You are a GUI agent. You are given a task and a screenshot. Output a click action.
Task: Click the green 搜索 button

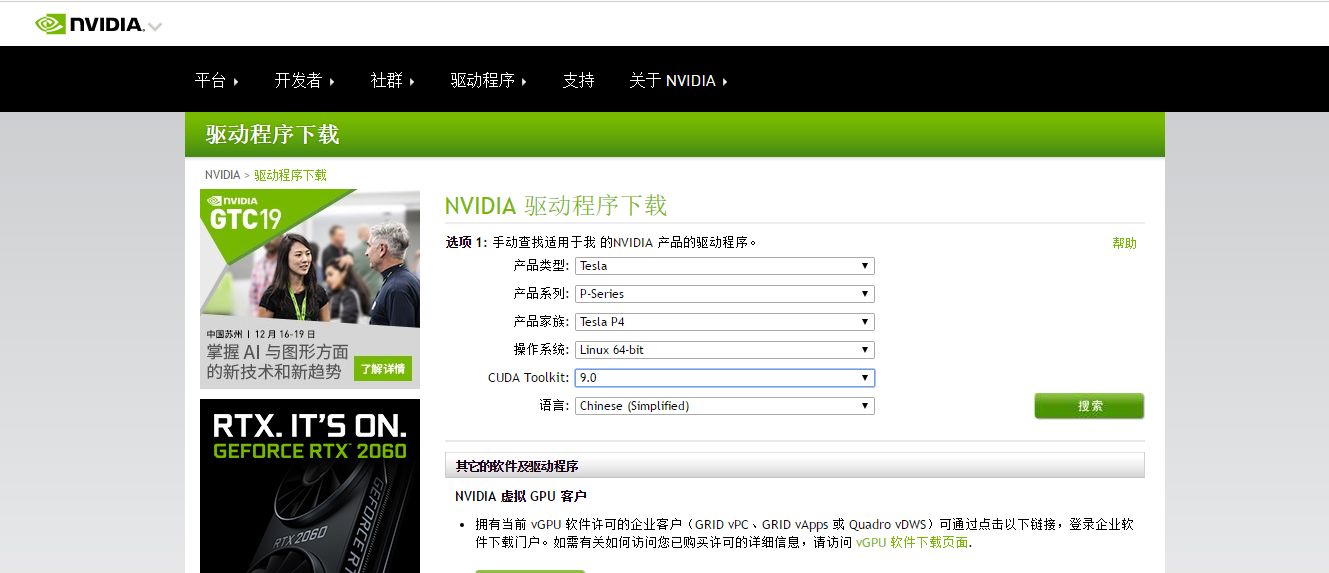[1089, 406]
